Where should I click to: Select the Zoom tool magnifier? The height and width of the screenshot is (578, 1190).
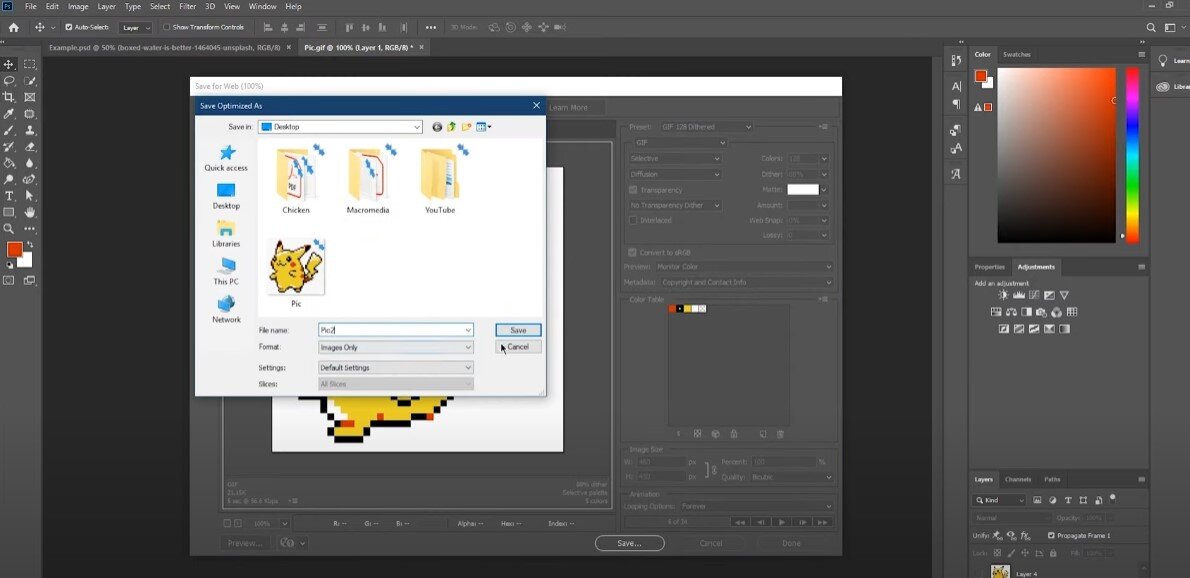click(x=9, y=229)
